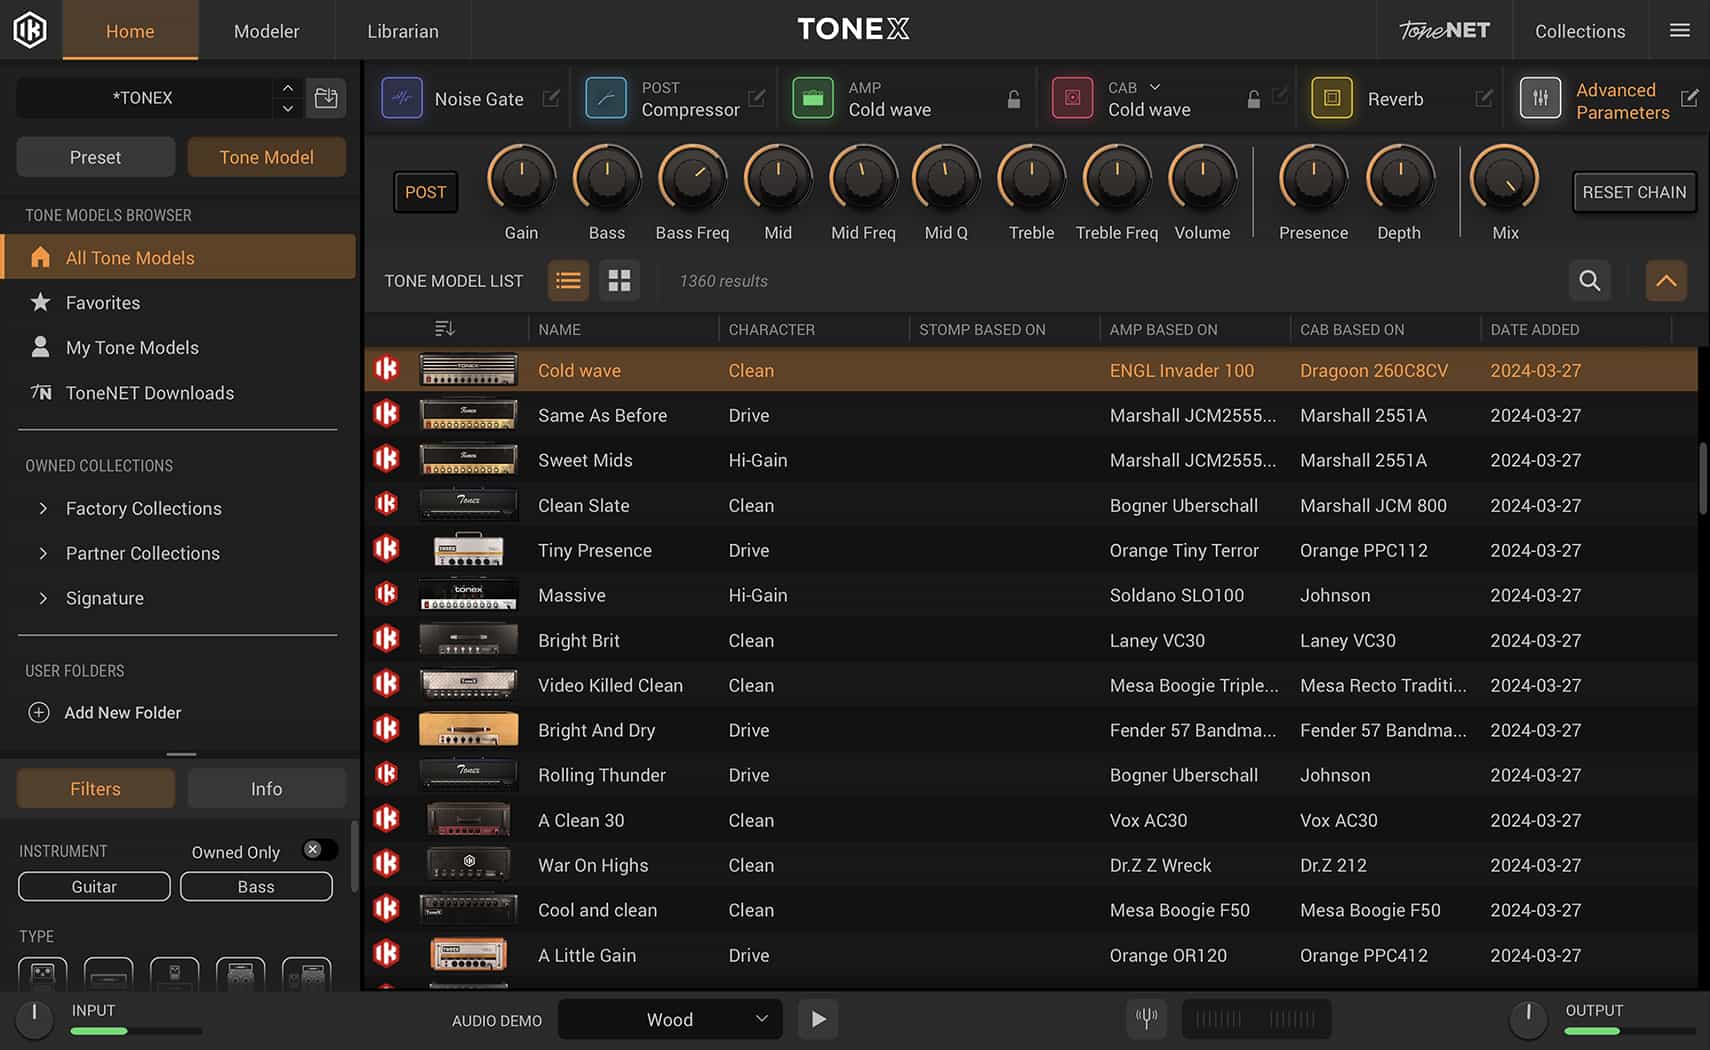Image resolution: width=1710 pixels, height=1050 pixels.
Task: Click the RESET CHAIN button
Action: pyautogui.click(x=1633, y=191)
